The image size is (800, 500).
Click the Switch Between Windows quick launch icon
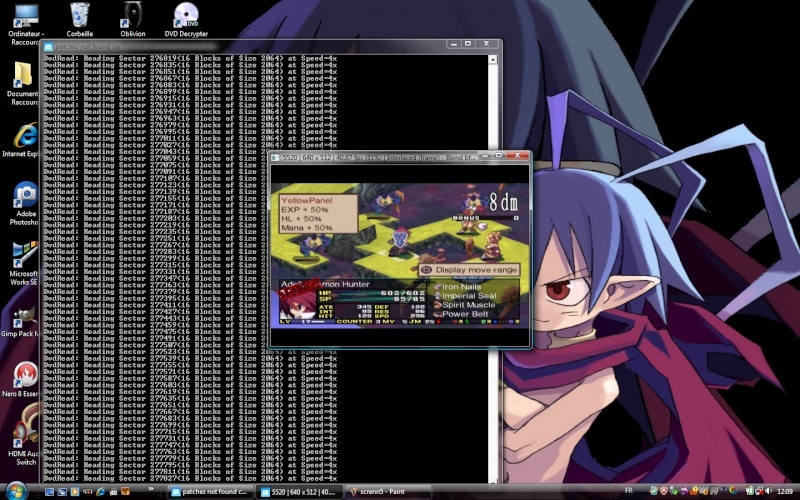pos(62,492)
